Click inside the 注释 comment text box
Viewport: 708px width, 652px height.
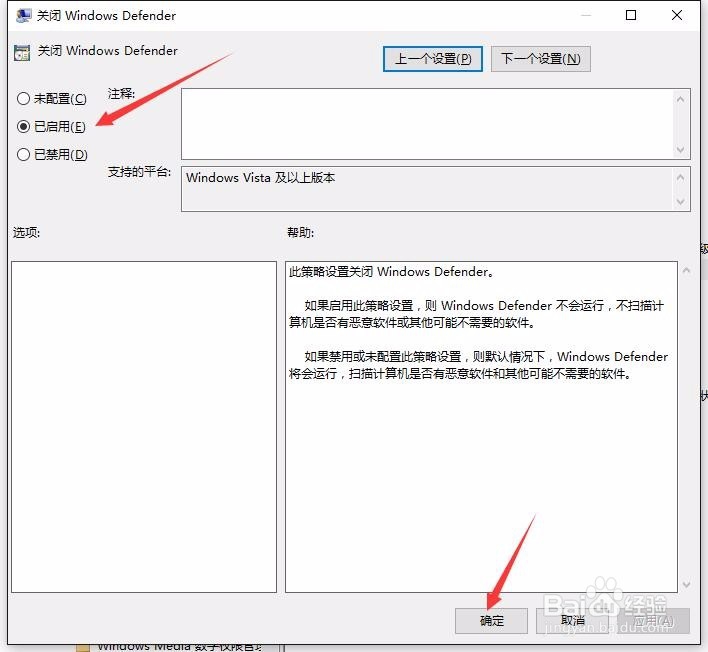tap(427, 124)
